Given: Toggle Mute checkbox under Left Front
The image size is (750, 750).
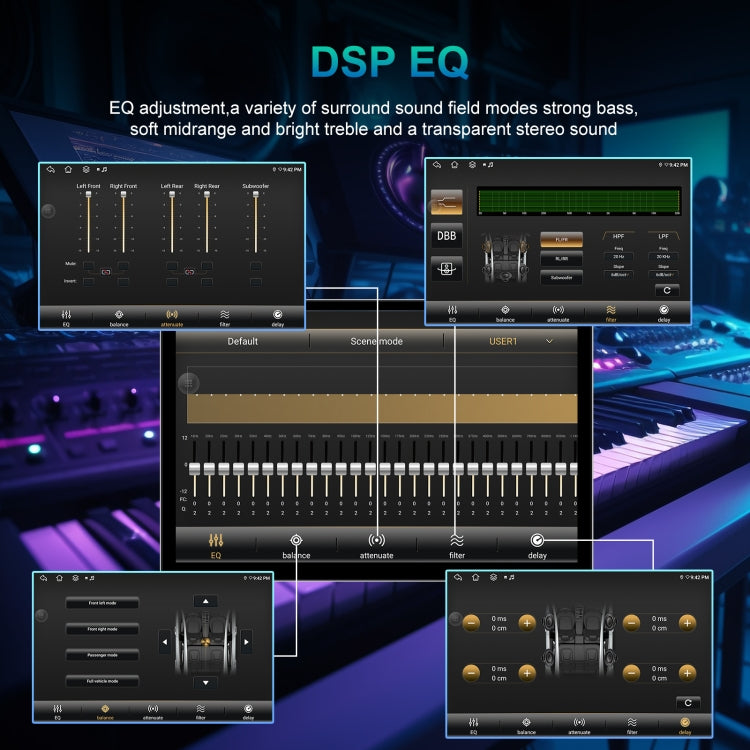Looking at the screenshot, I should click(89, 266).
